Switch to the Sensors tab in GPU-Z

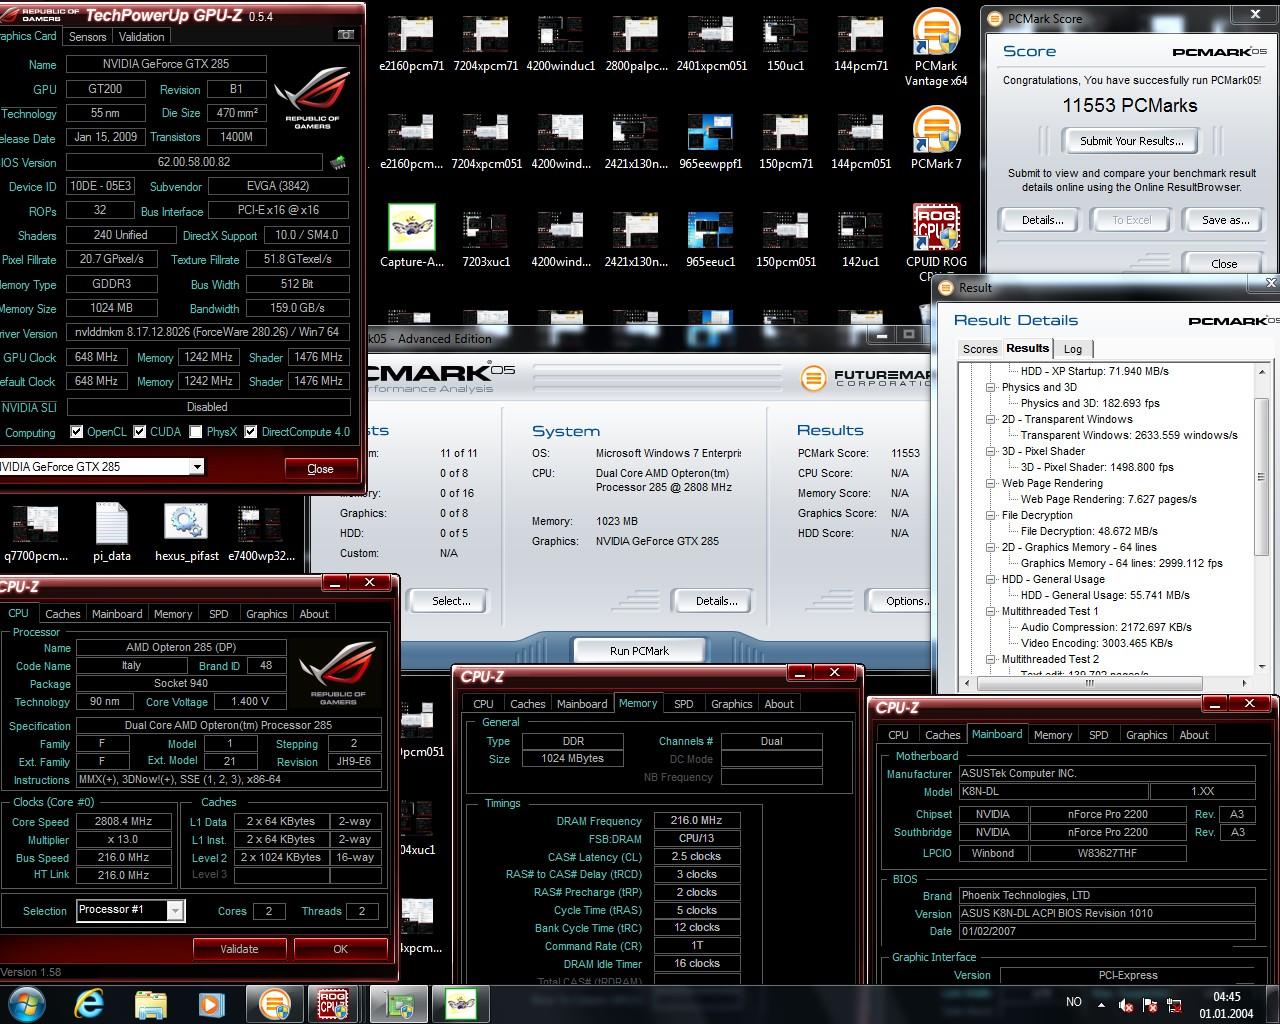[87, 36]
